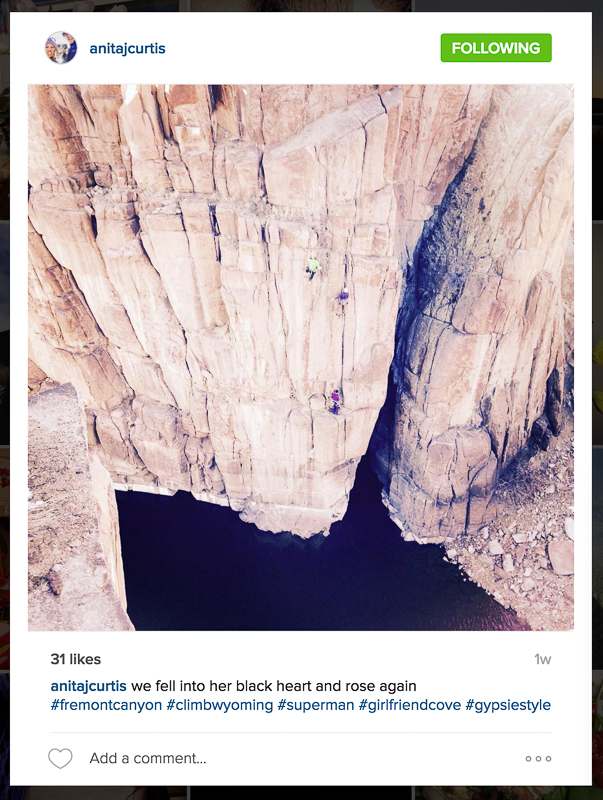Image resolution: width=603 pixels, height=800 pixels.
Task: Open the #superman hashtag
Action: [316, 705]
